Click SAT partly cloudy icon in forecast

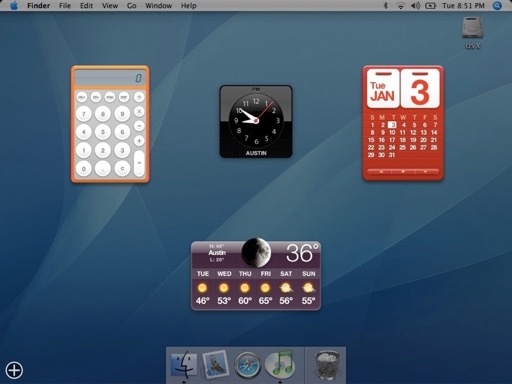[x=286, y=288]
